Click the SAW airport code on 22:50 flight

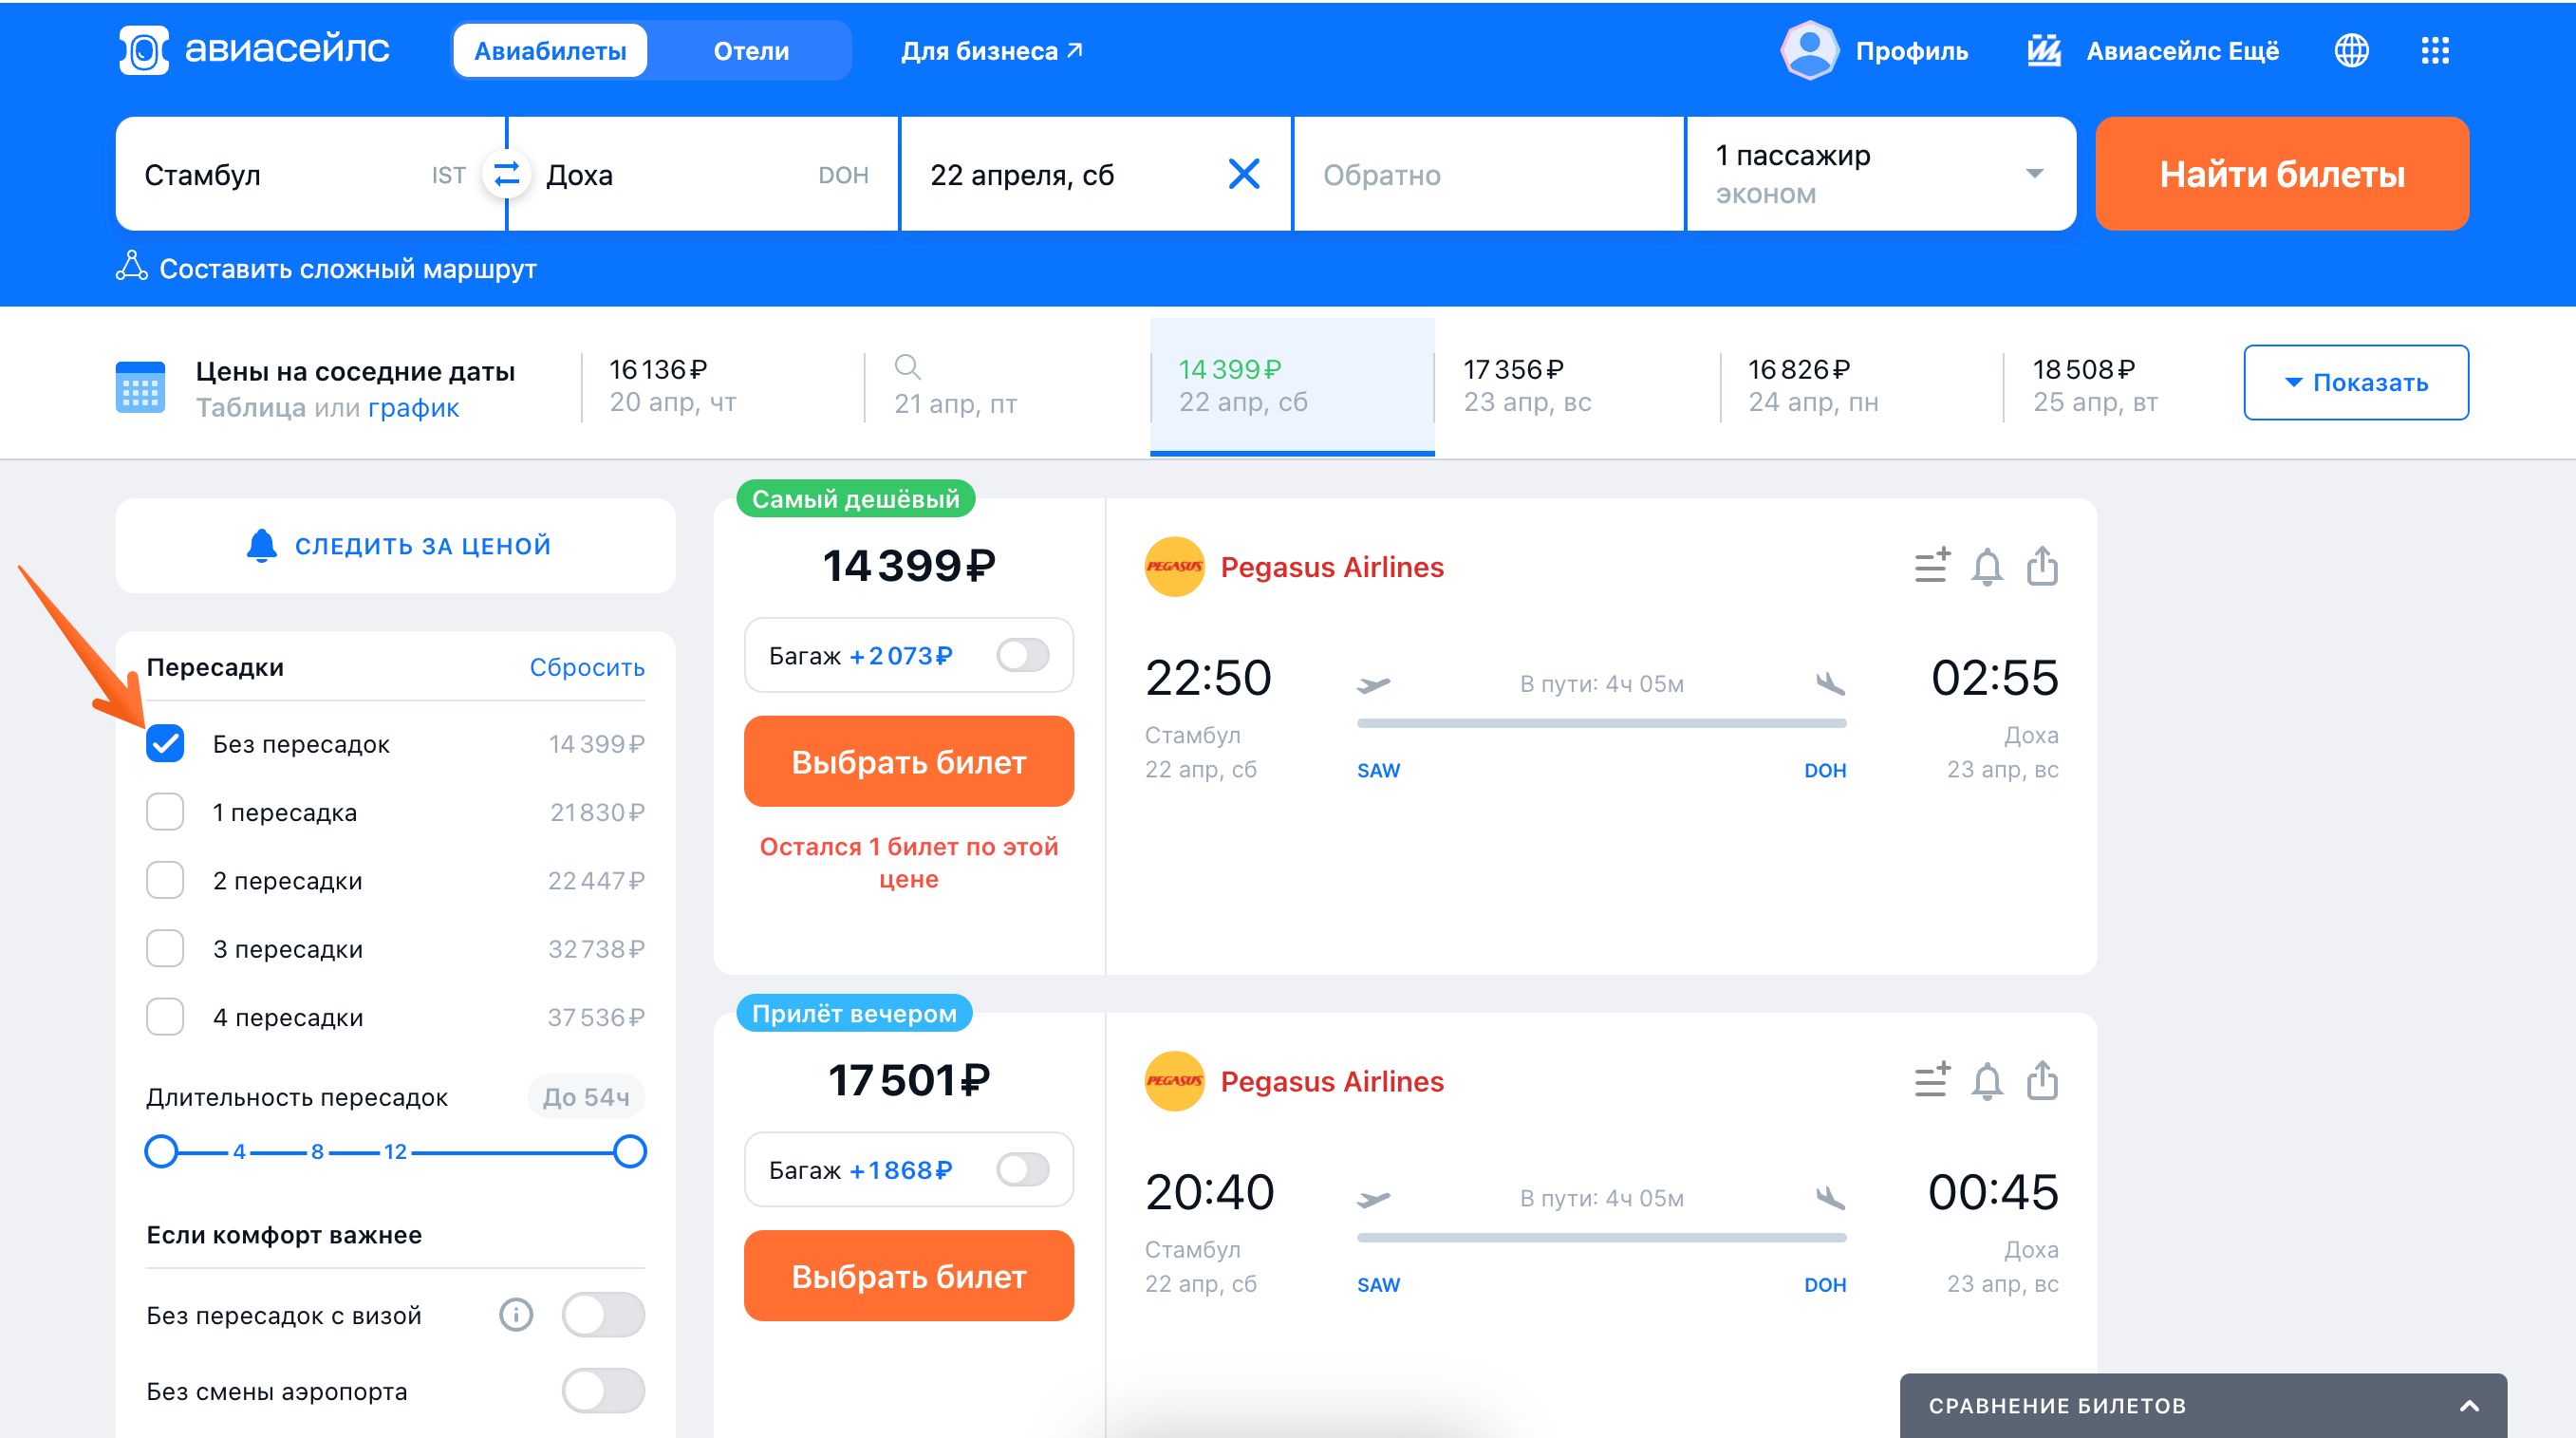[1378, 770]
